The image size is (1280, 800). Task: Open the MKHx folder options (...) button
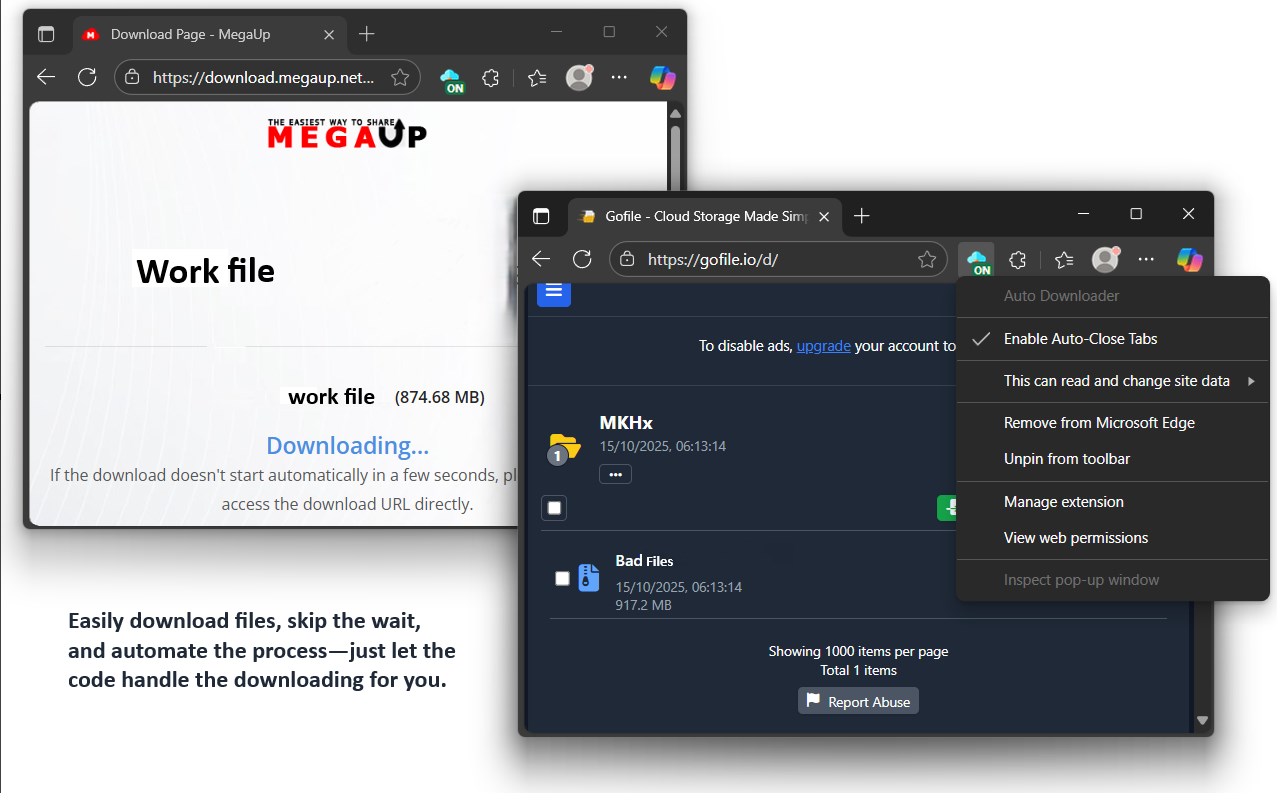point(615,474)
